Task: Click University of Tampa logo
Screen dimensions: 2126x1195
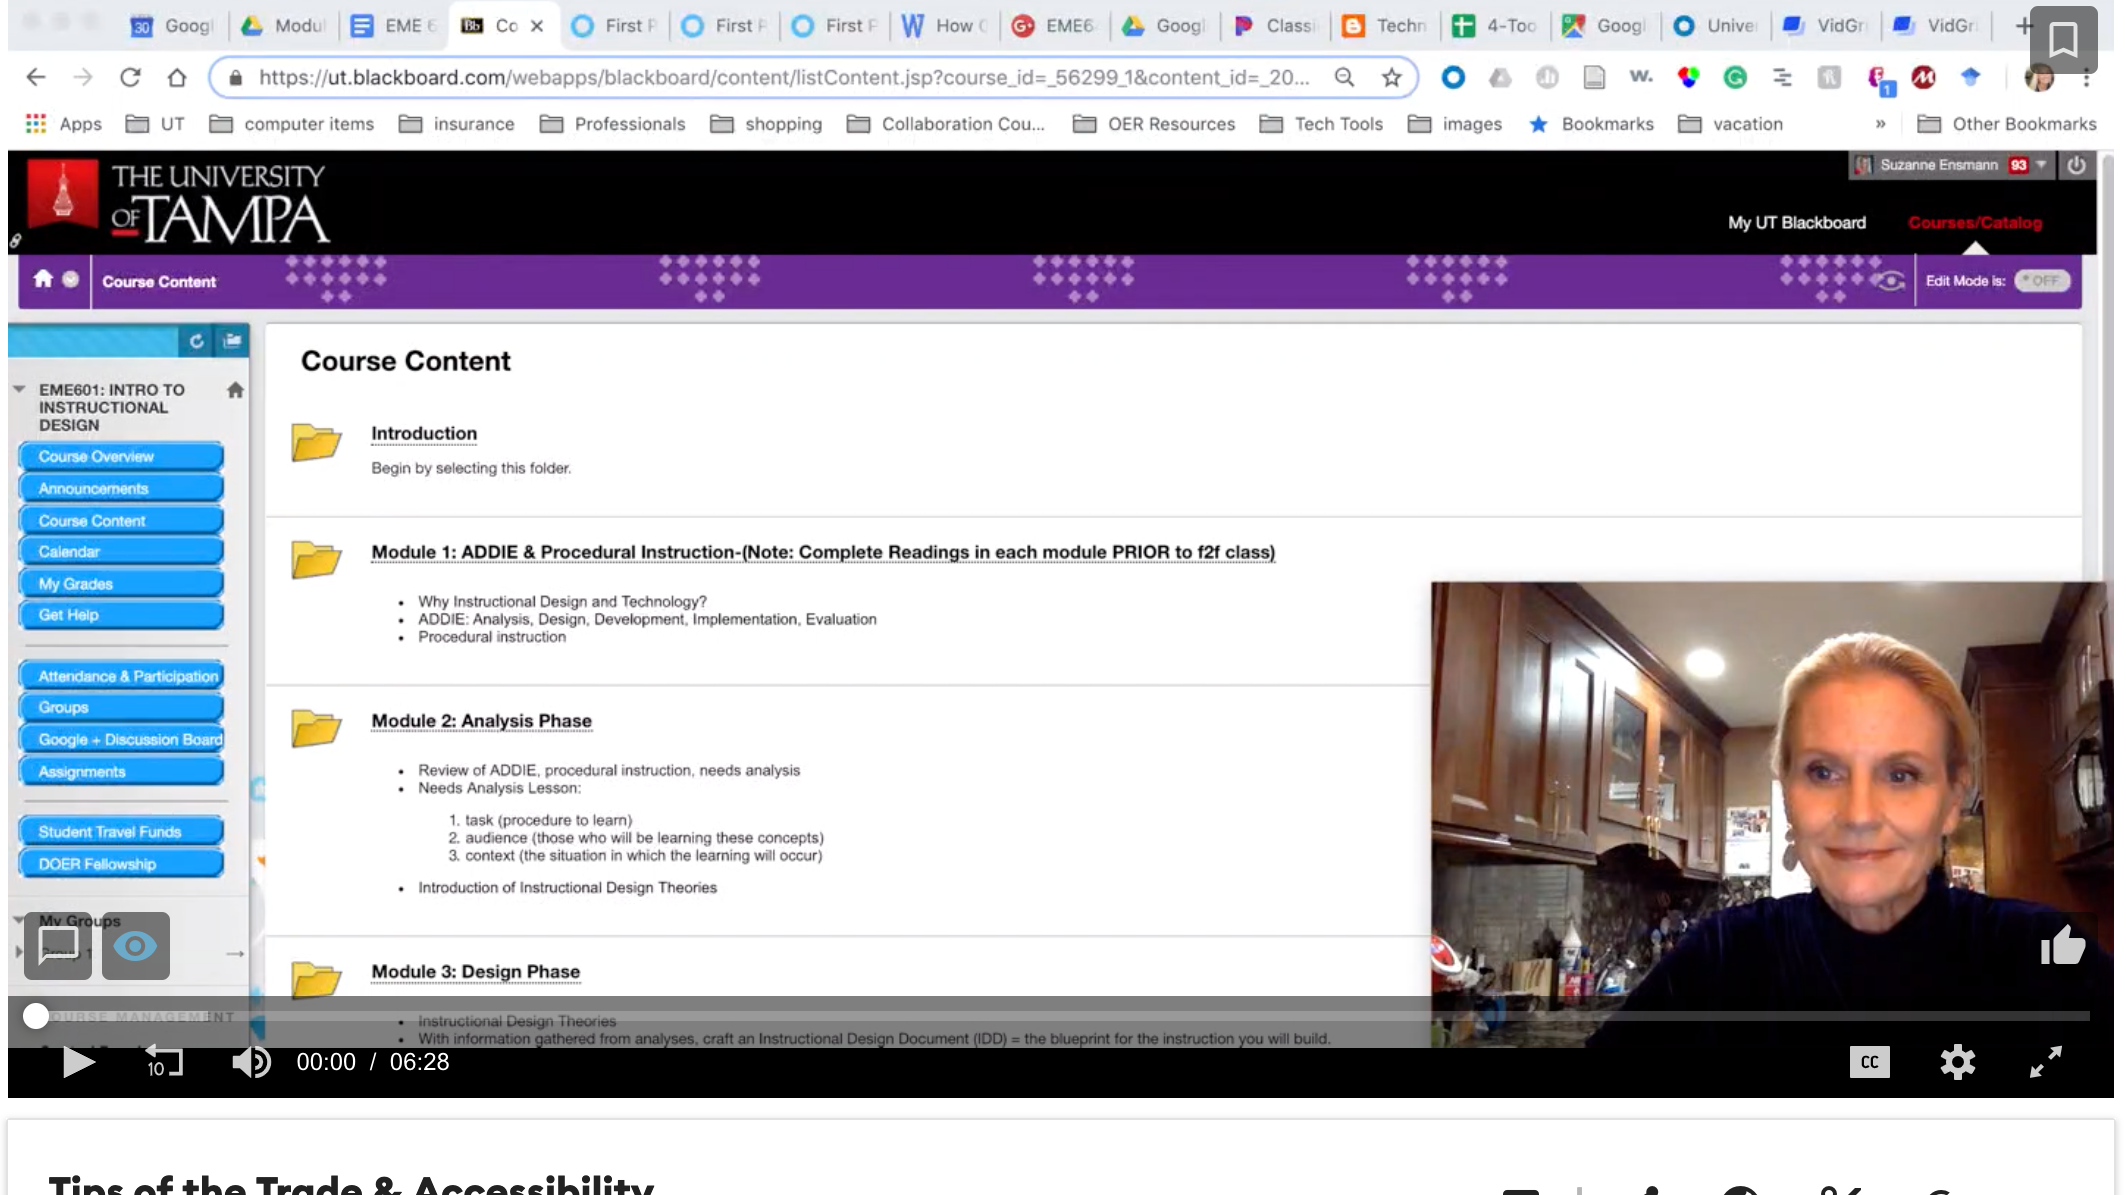Action: (x=178, y=203)
